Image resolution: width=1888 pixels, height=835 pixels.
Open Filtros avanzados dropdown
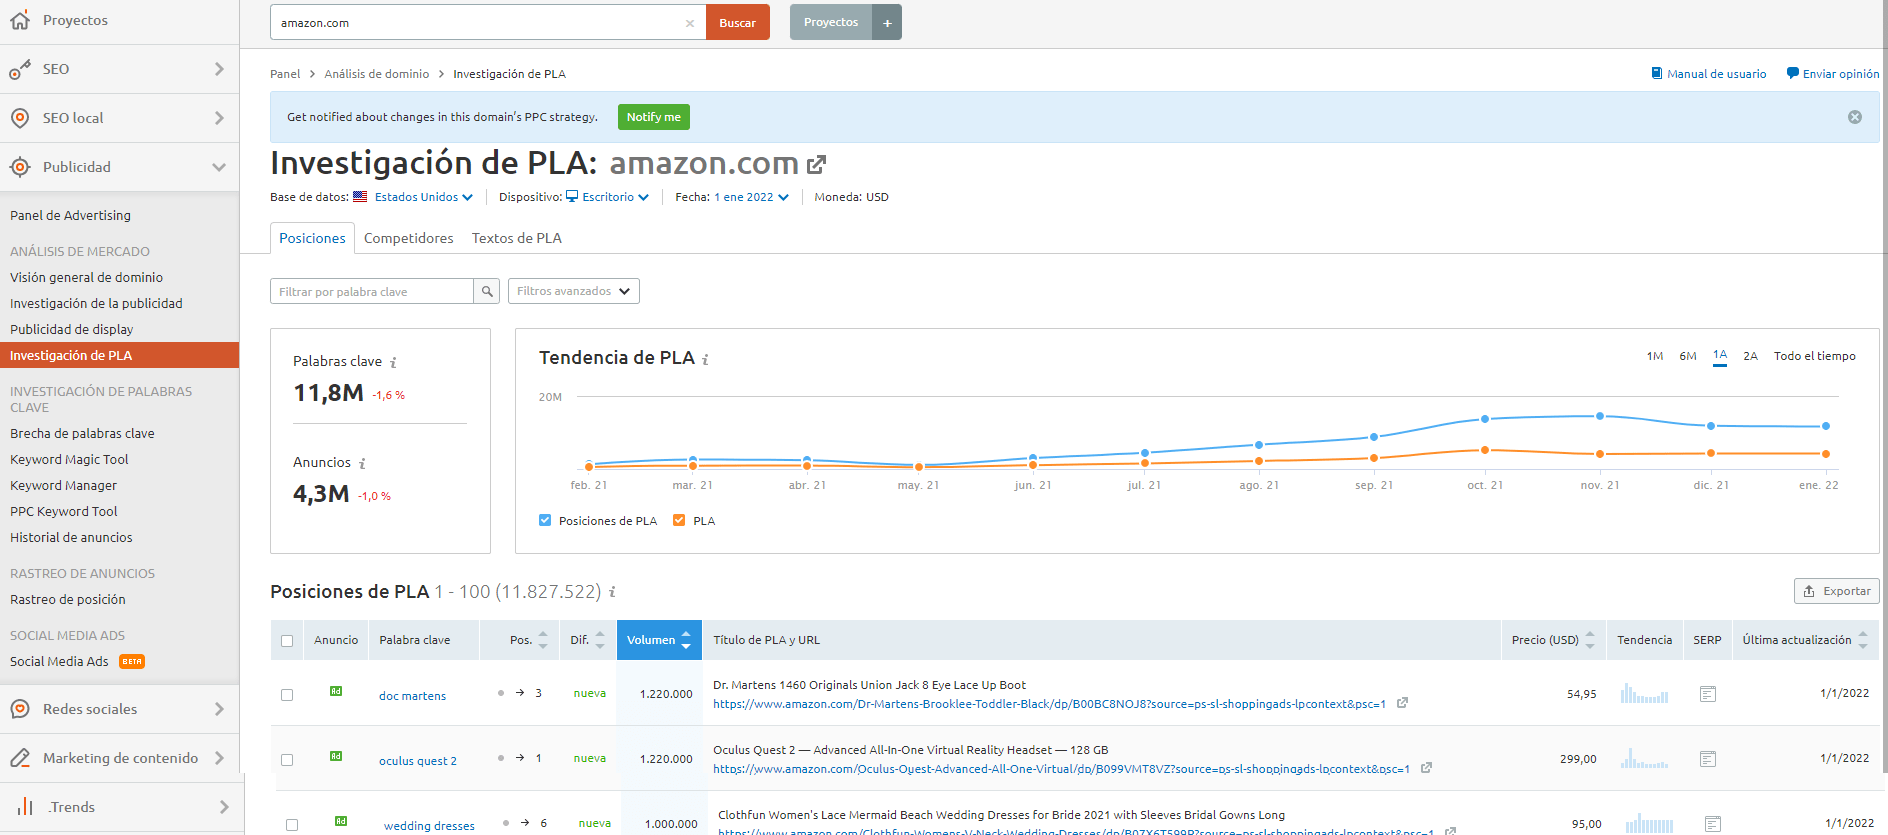click(574, 291)
